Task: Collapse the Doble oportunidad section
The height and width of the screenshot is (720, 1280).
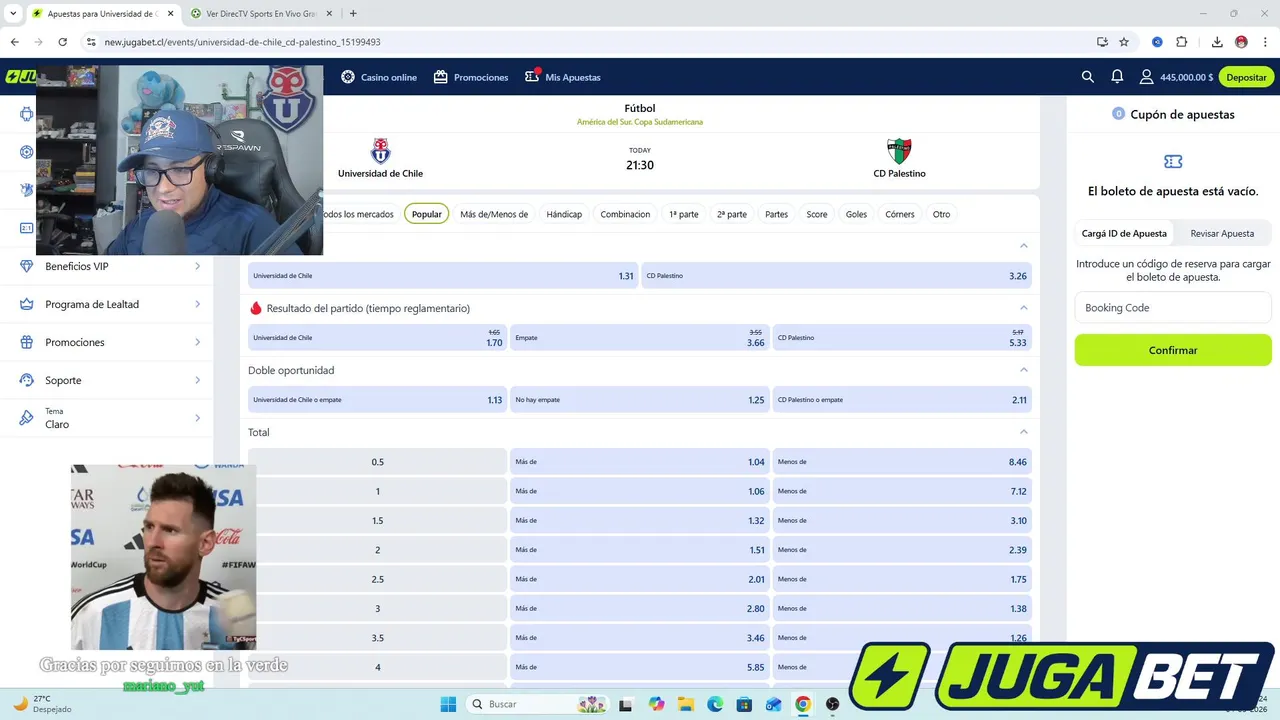Action: click(x=1023, y=370)
